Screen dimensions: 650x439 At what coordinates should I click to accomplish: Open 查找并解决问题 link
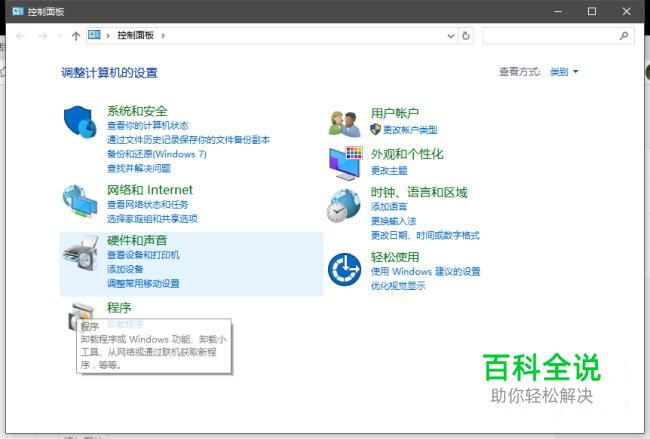[x=139, y=168]
